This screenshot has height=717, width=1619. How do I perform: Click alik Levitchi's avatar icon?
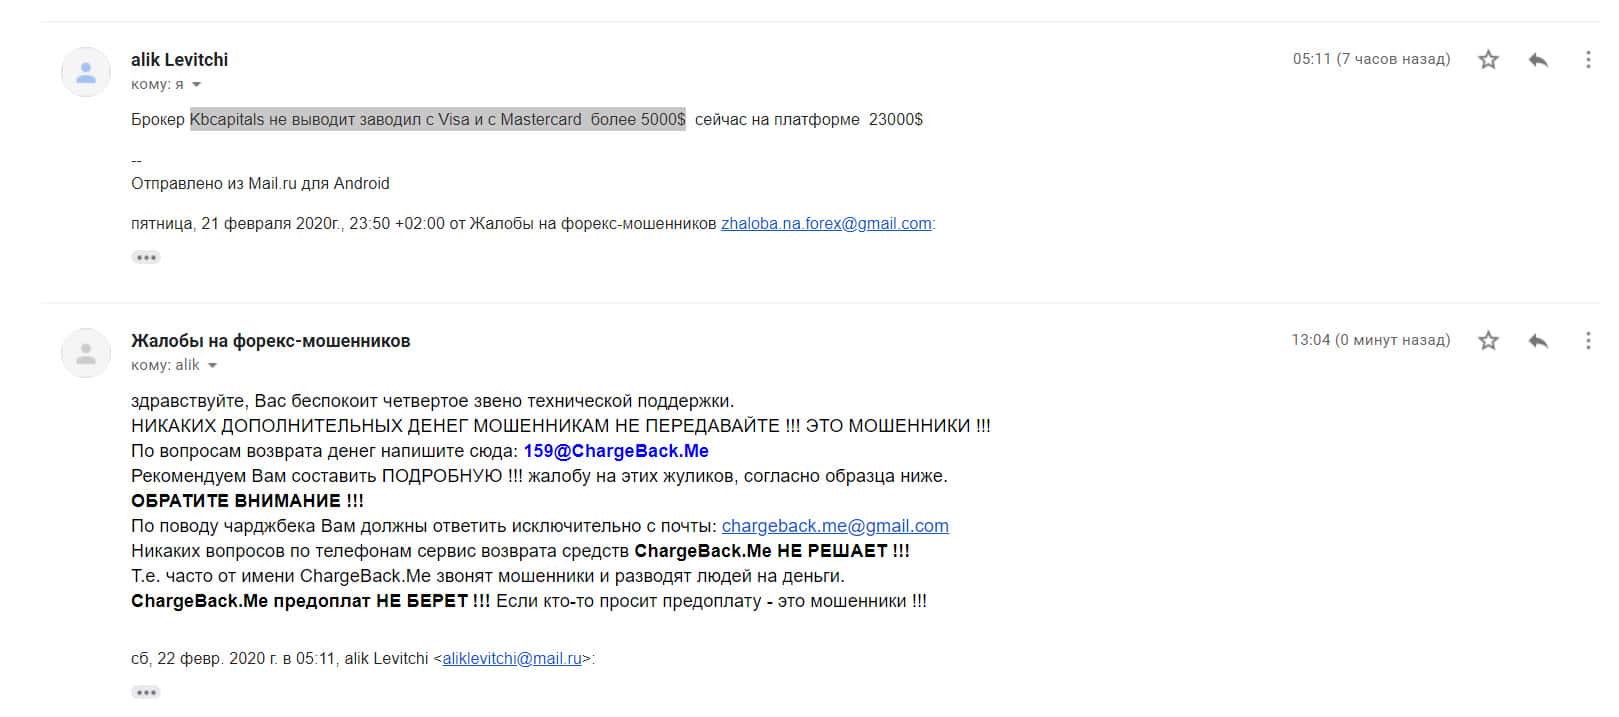coord(86,72)
